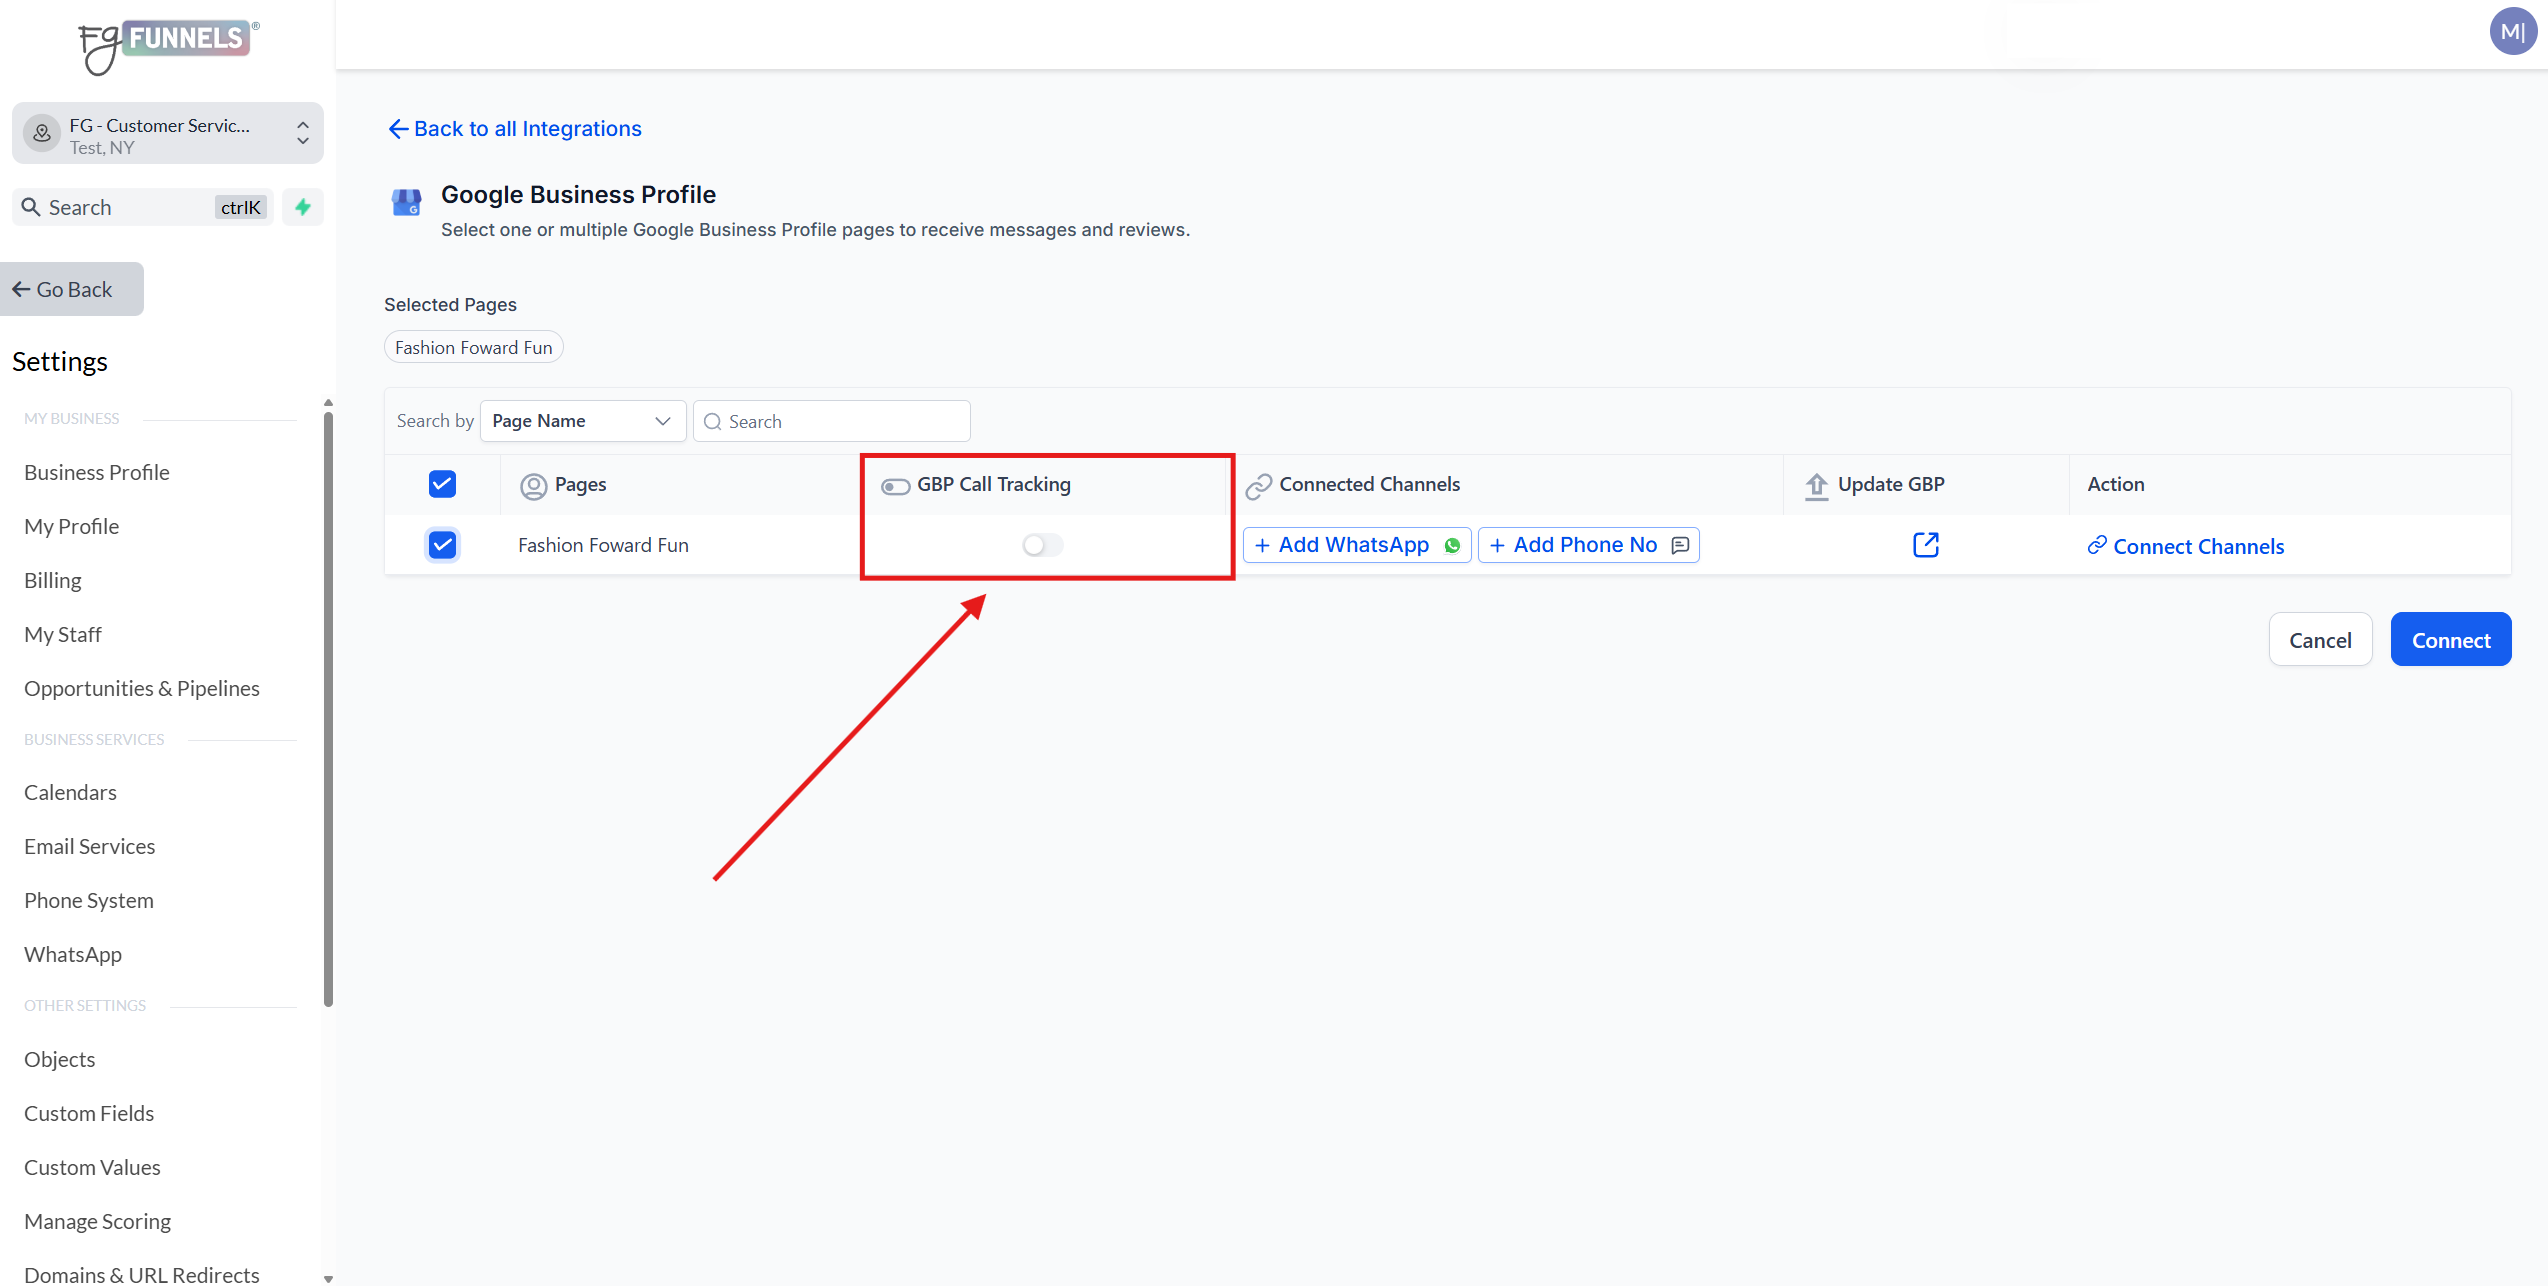The height and width of the screenshot is (1286, 2548).
Task: Uncheck the Fashion Foward Fun row checkbox
Action: (442, 545)
